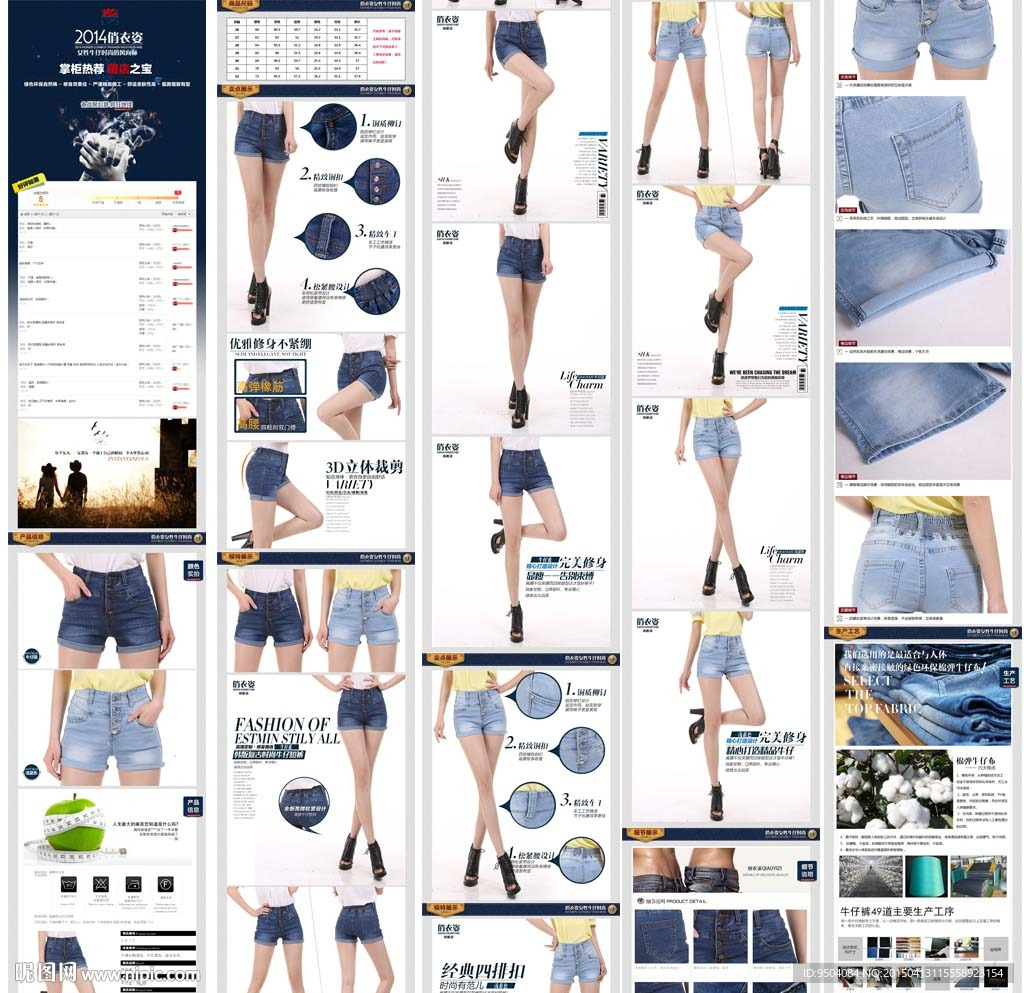
Task: Click the 产品信息 section header banner
Action: tap(107, 538)
